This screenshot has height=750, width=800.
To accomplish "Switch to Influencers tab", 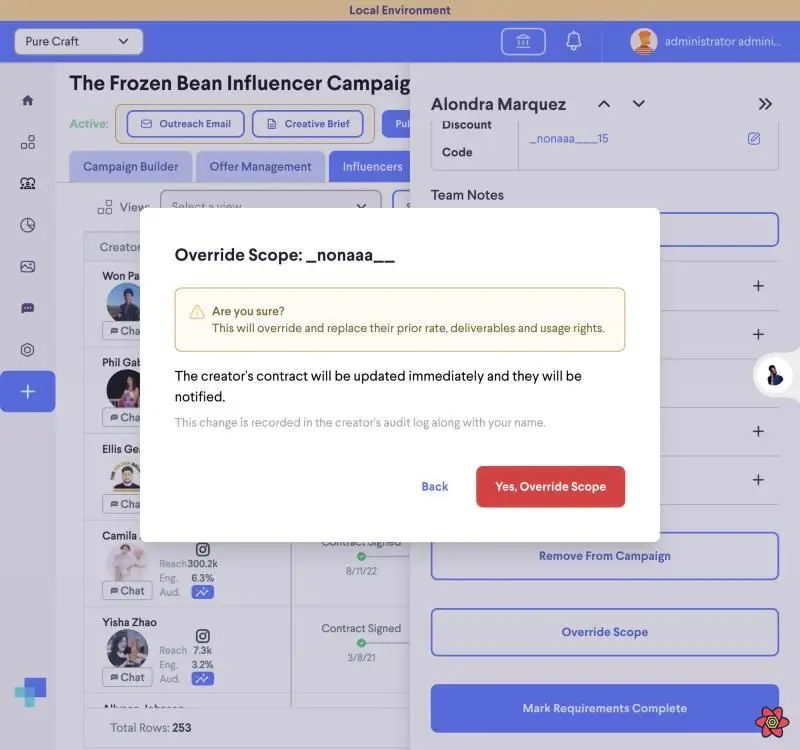I will (371, 166).
